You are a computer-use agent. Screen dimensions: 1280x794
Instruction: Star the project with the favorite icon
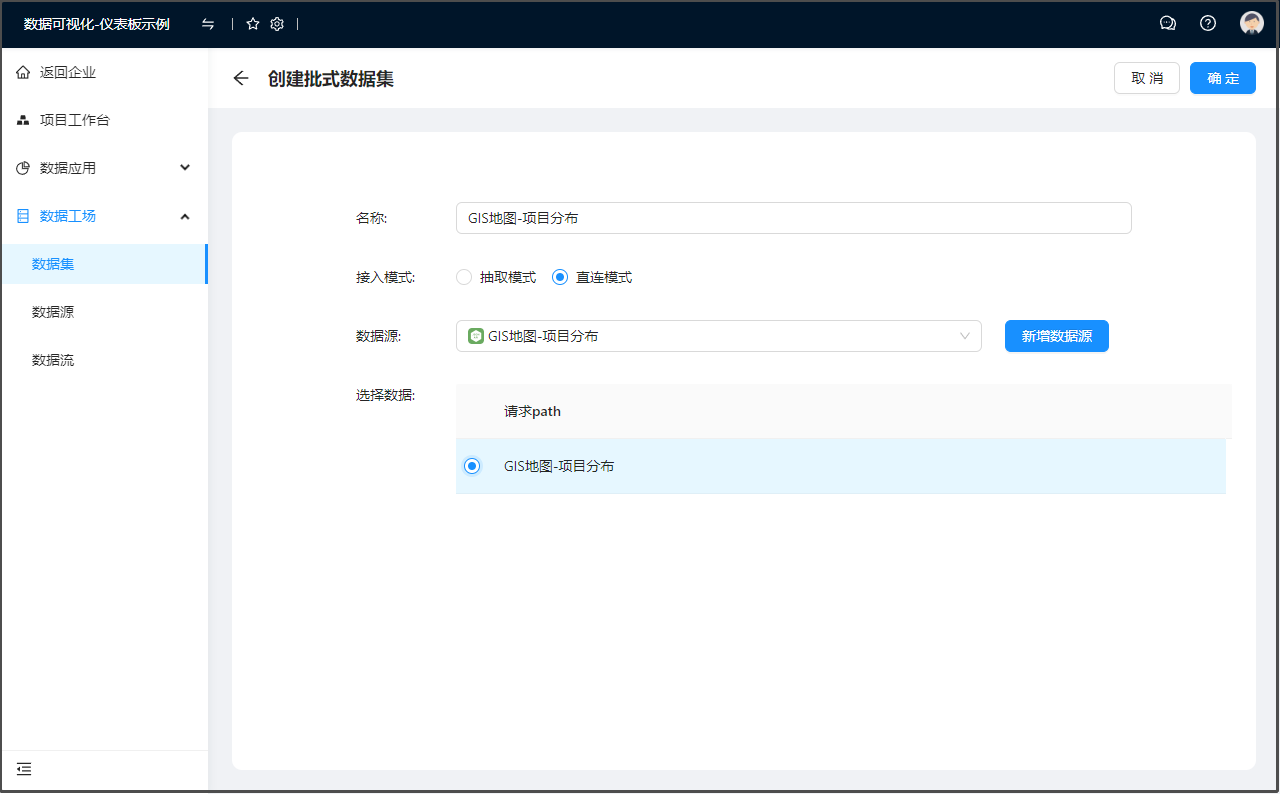[x=253, y=24]
